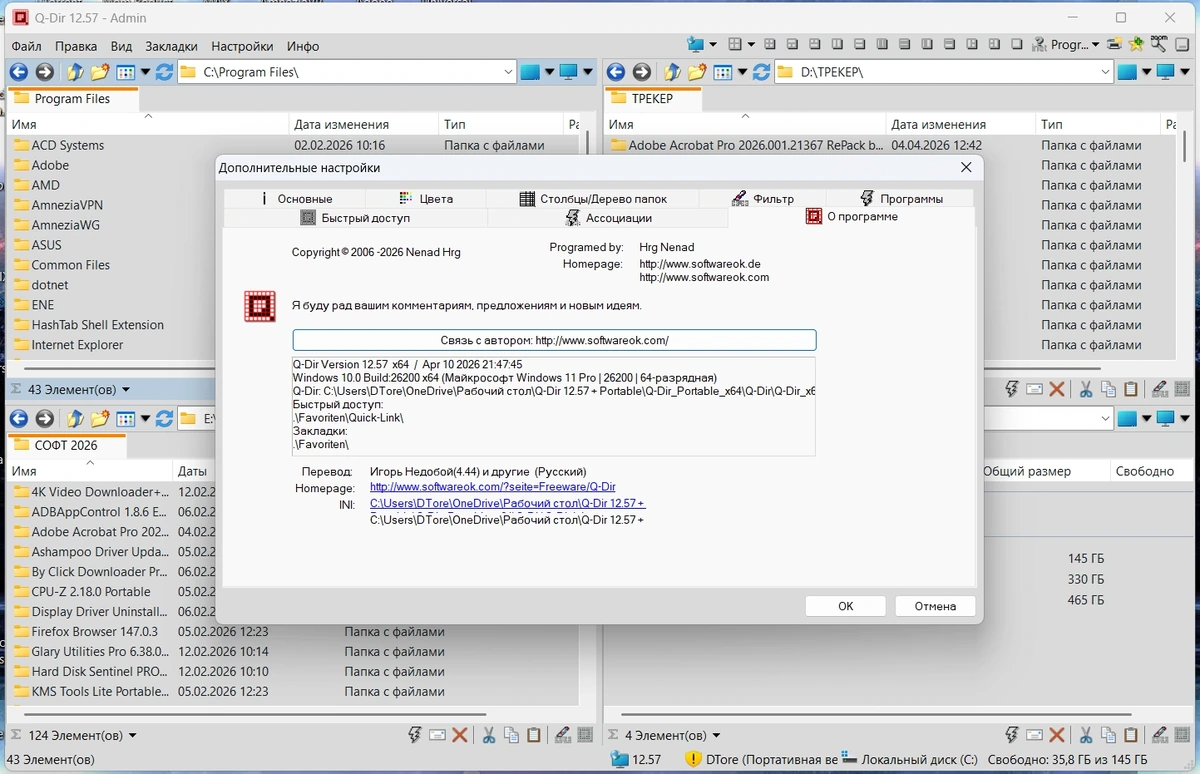Open the Program Files path dropdown
Viewport: 1200px width, 774px height.
tap(508, 72)
